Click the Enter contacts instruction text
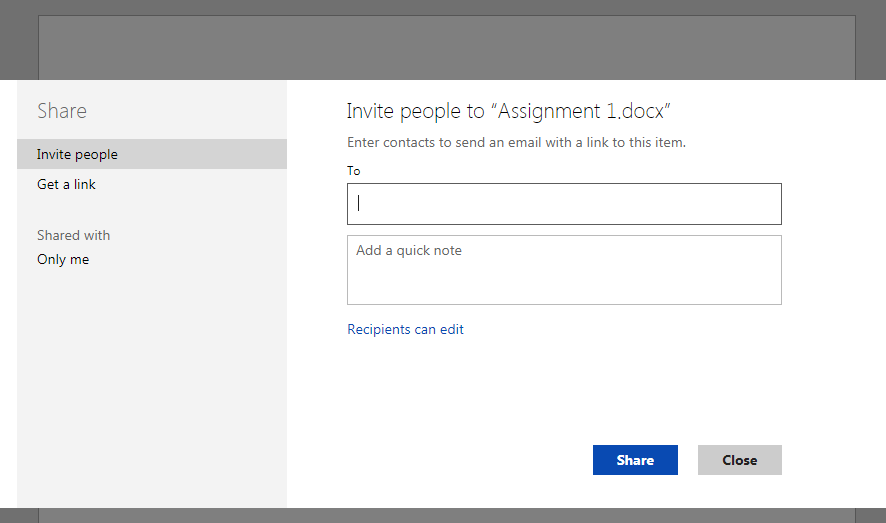886x523 pixels. pyautogui.click(x=516, y=142)
